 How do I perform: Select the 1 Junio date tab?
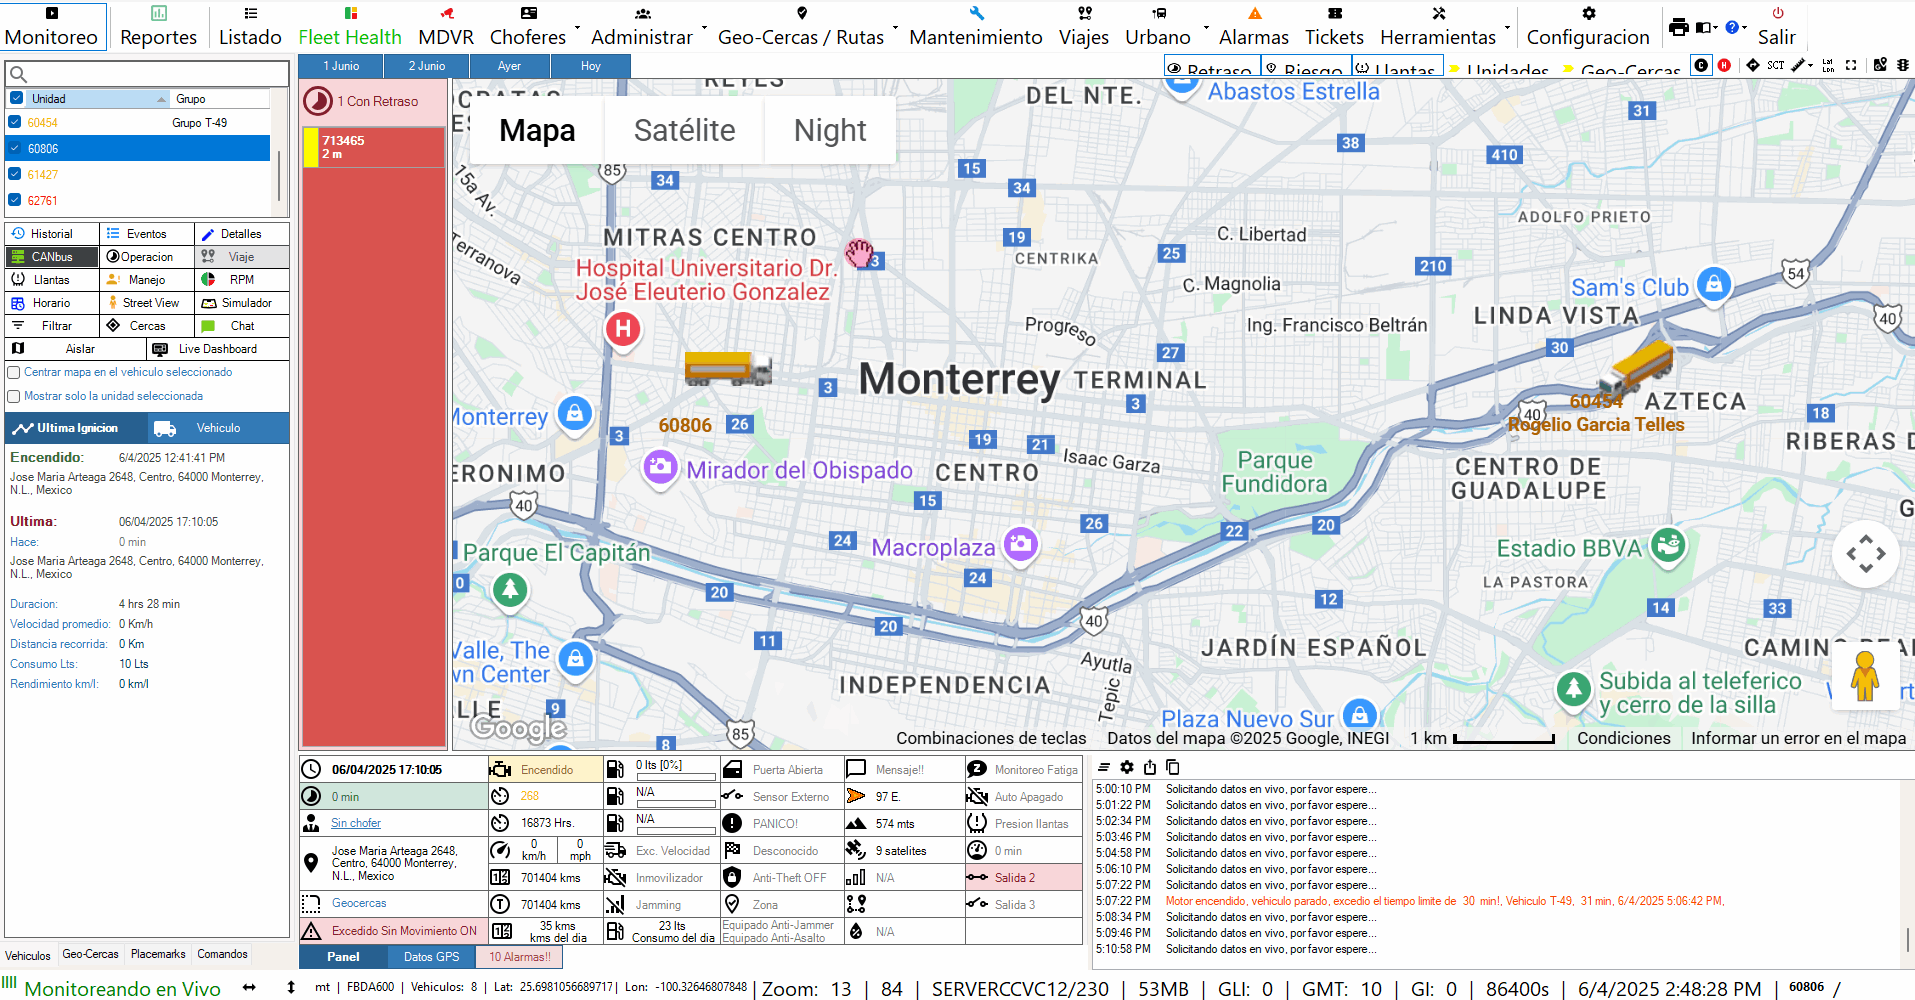tap(341, 66)
